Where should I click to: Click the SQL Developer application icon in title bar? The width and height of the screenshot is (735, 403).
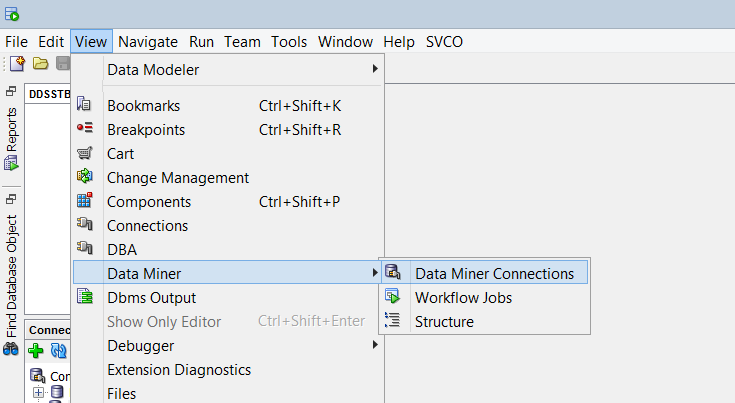(12, 14)
